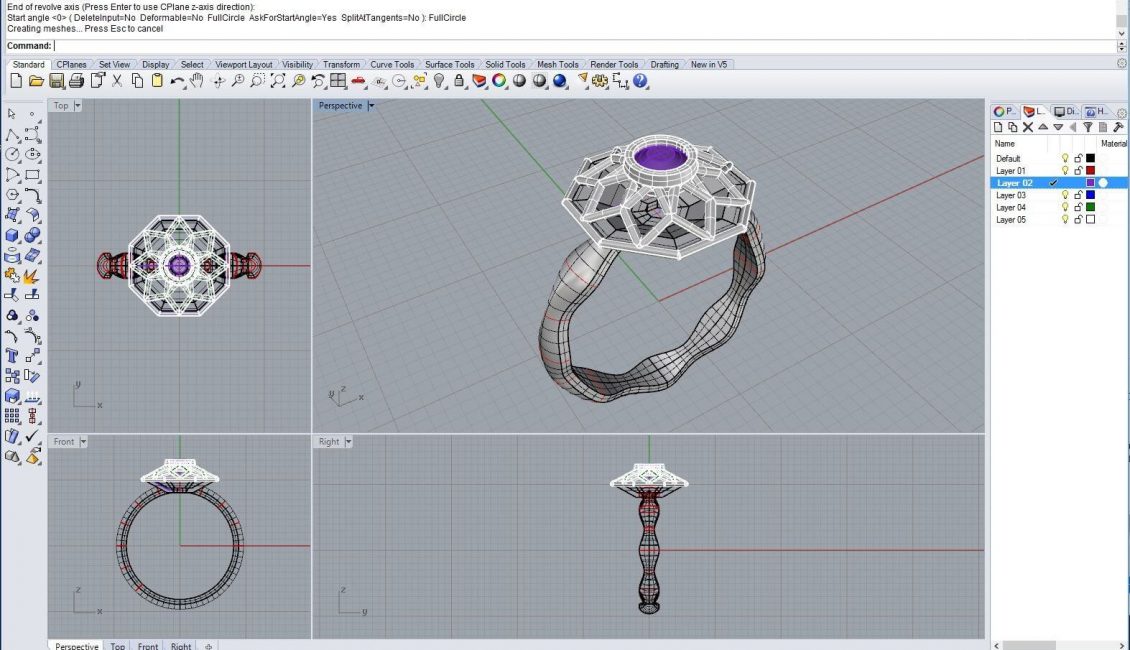Click the Right tab at bottom viewport tabs
Image resolution: width=1130 pixels, height=650 pixels.
180,646
